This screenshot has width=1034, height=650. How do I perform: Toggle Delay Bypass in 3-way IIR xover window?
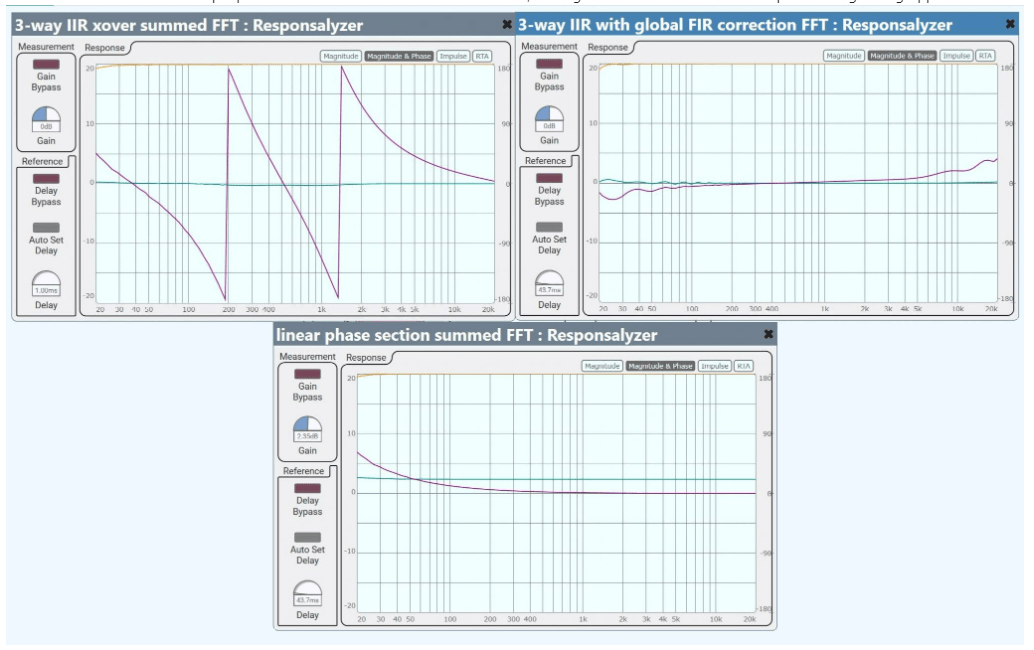coord(46,179)
